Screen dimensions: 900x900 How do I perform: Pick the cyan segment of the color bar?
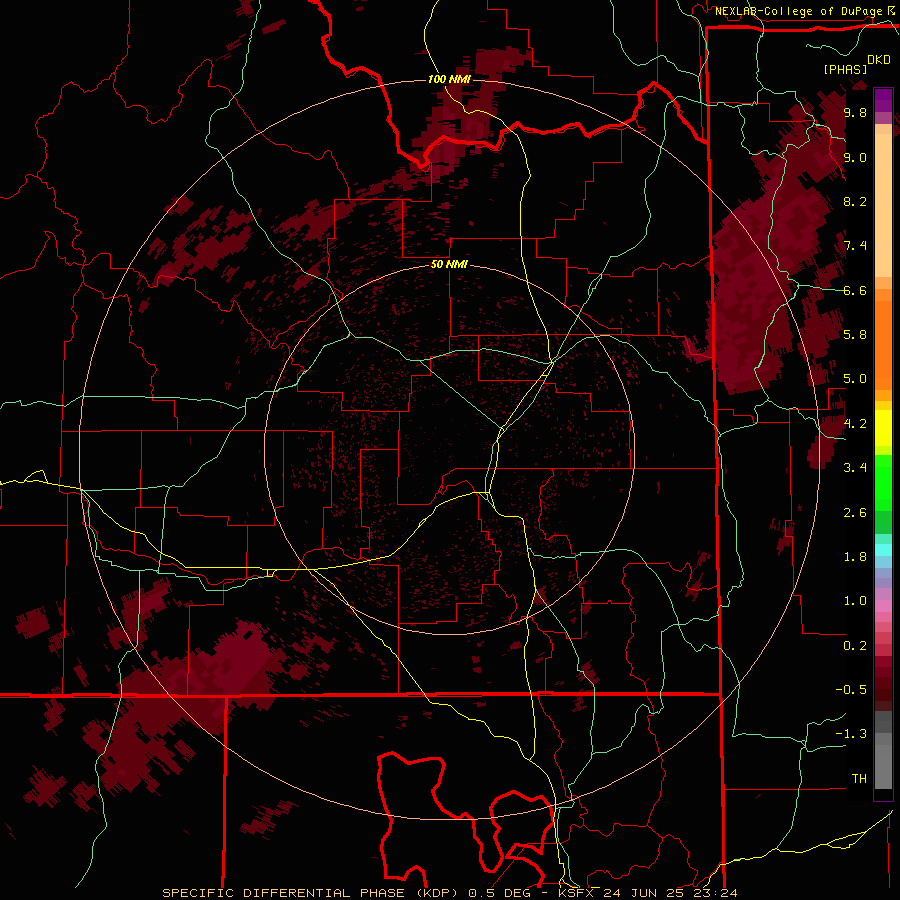coord(883,550)
